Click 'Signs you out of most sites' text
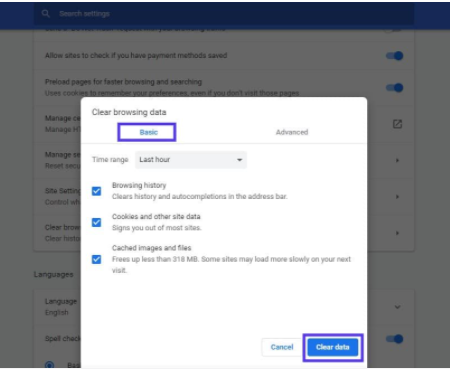 157,228
